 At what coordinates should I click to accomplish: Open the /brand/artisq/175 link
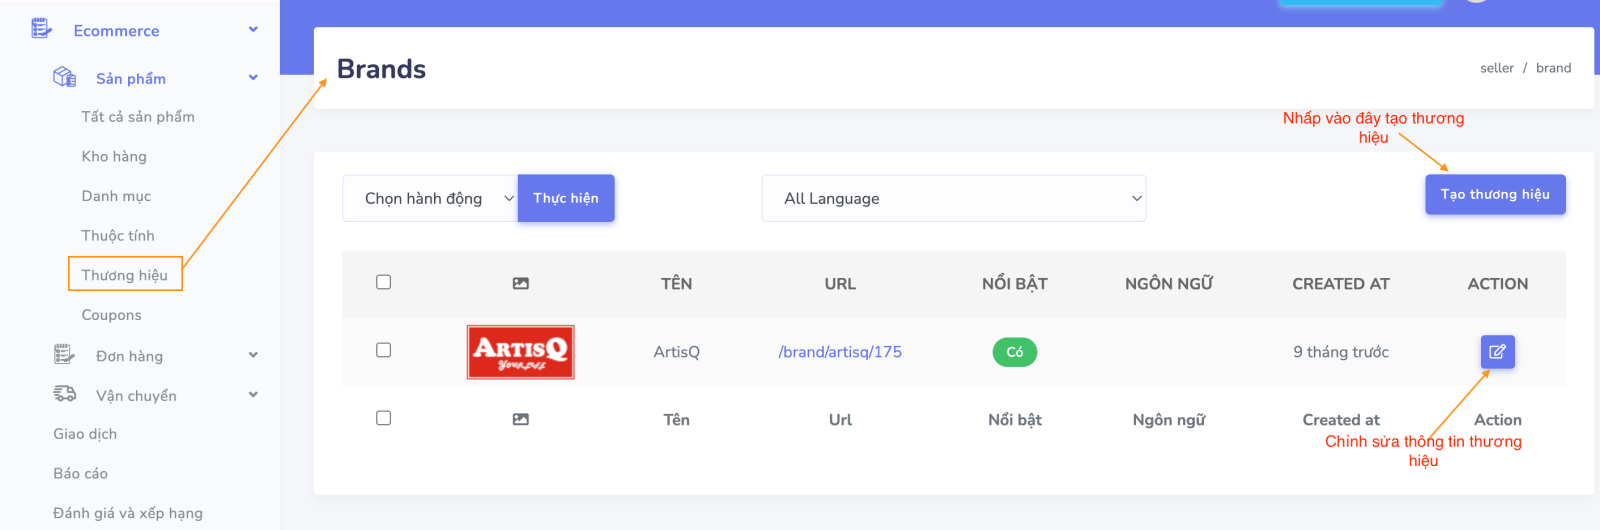840,352
